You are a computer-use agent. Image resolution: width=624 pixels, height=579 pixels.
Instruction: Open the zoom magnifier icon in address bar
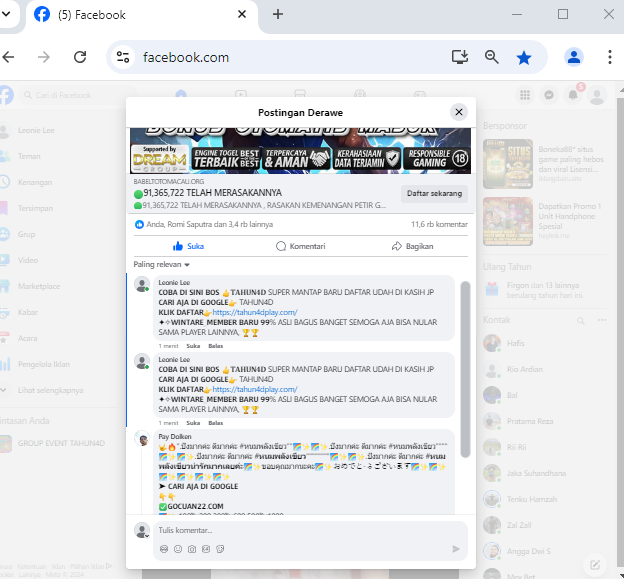coord(491,57)
